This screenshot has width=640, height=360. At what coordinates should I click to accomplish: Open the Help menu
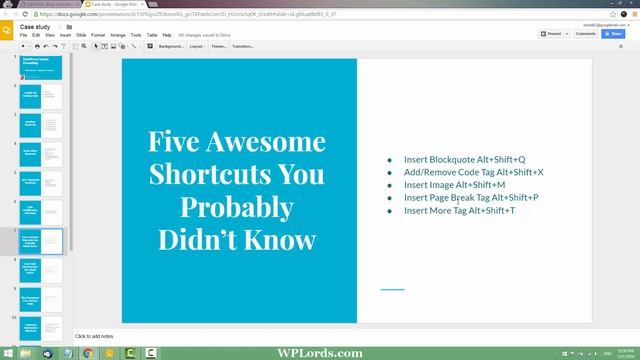pyautogui.click(x=167, y=36)
